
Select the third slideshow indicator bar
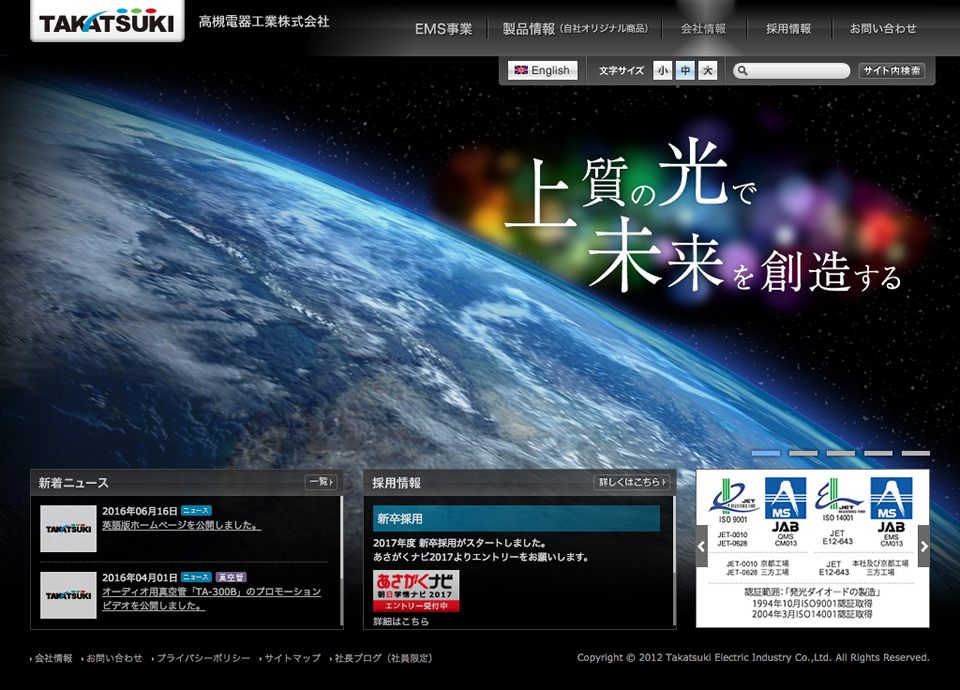[841, 454]
